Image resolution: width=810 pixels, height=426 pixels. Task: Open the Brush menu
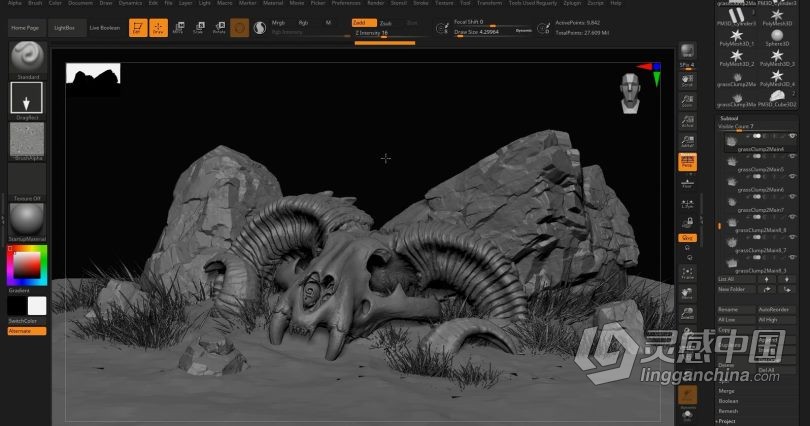point(35,3)
